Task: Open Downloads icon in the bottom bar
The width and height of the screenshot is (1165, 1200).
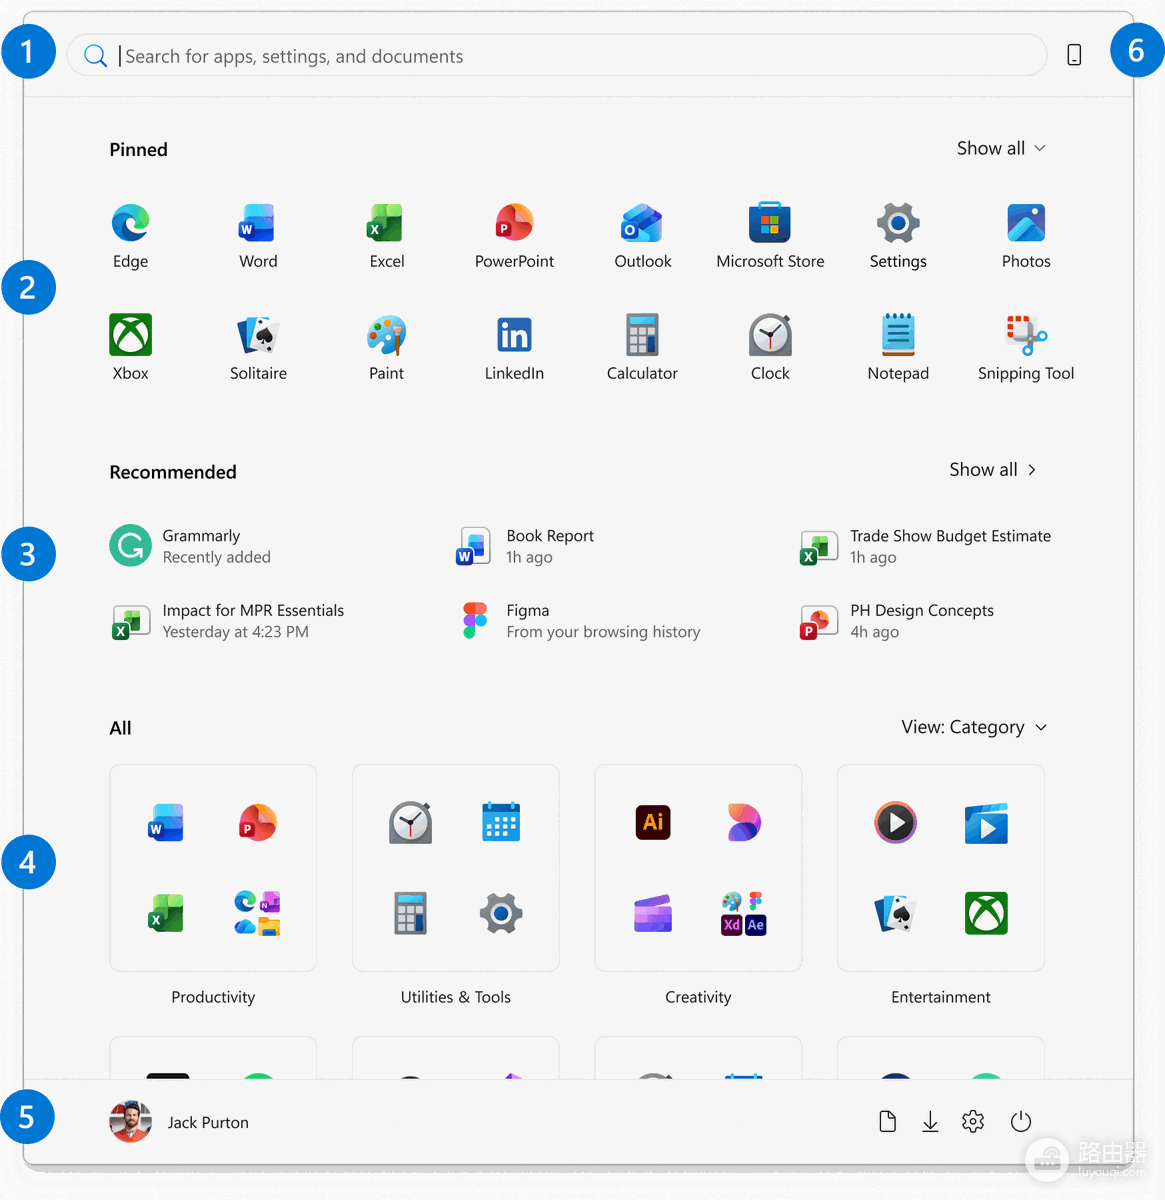Action: tap(930, 1122)
